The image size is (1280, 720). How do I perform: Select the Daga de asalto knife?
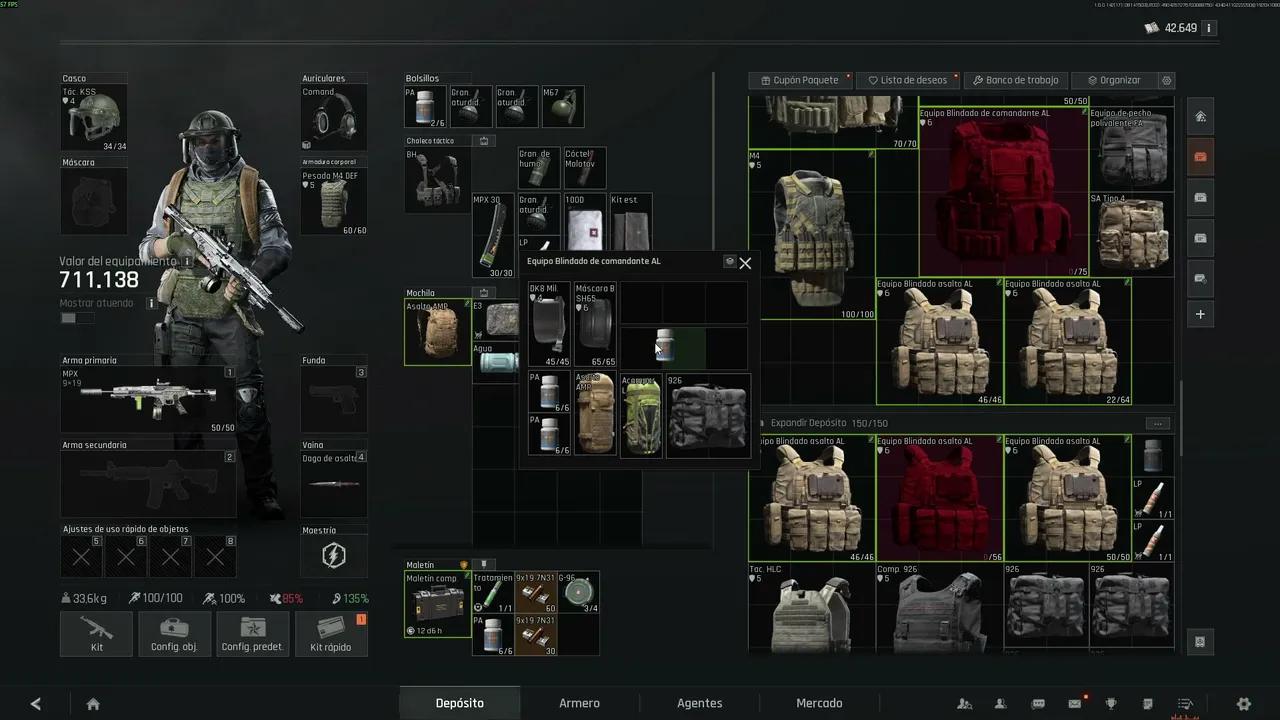(334, 485)
